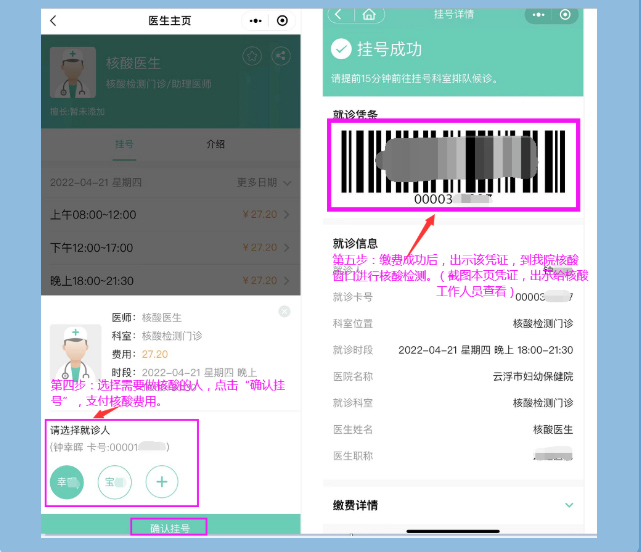This screenshot has height=552, width=641.
Task: Tap the 确认挂号 button
Action: pos(169,528)
